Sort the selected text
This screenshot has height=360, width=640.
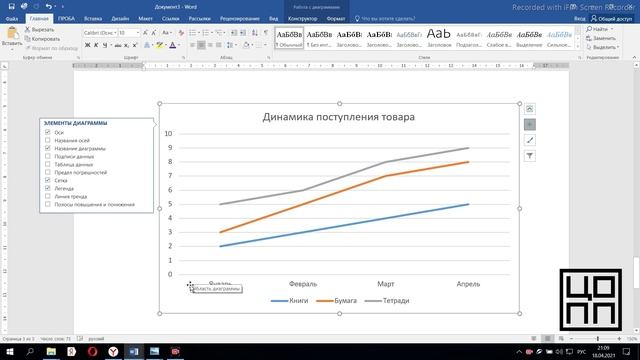tap(255, 33)
